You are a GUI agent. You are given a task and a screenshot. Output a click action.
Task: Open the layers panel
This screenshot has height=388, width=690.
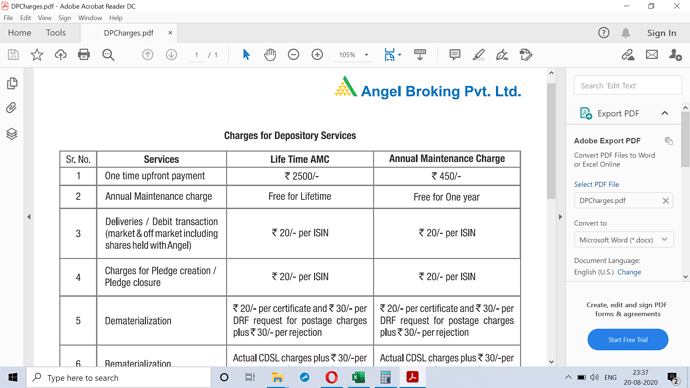coord(12,134)
